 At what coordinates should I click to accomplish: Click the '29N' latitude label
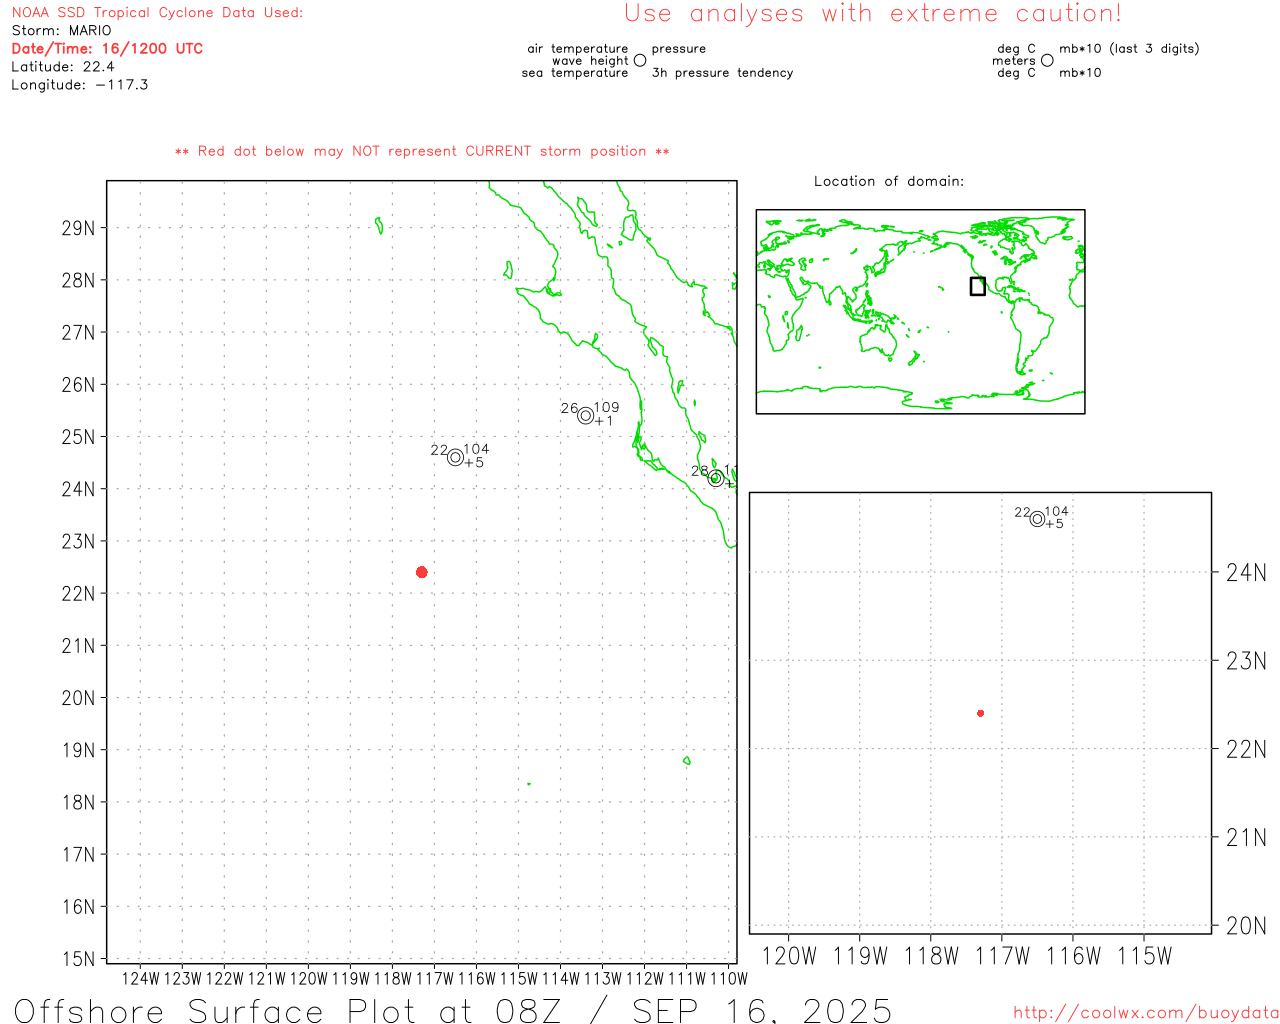coord(78,228)
